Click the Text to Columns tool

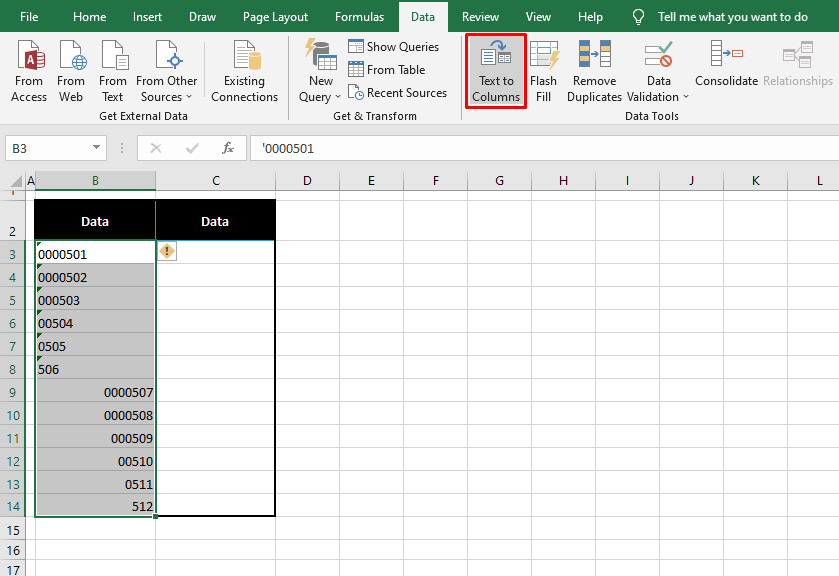coord(495,71)
